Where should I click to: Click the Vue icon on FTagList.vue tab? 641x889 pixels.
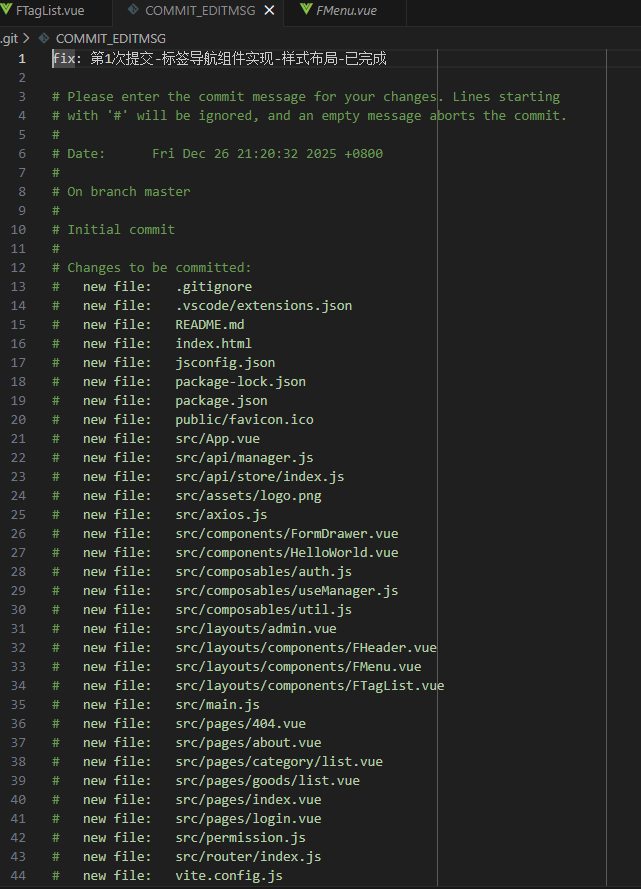pos(7,10)
